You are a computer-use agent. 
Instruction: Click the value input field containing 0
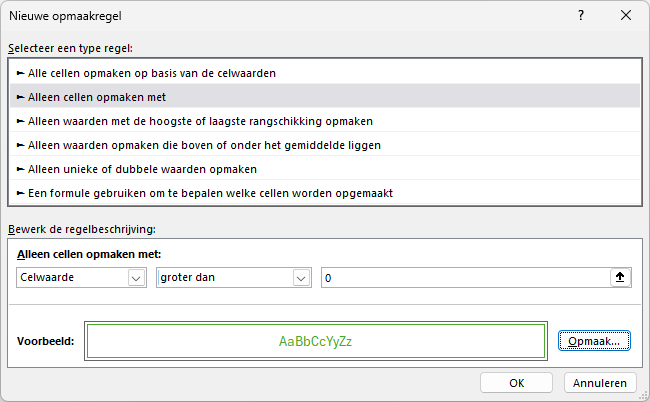point(465,278)
